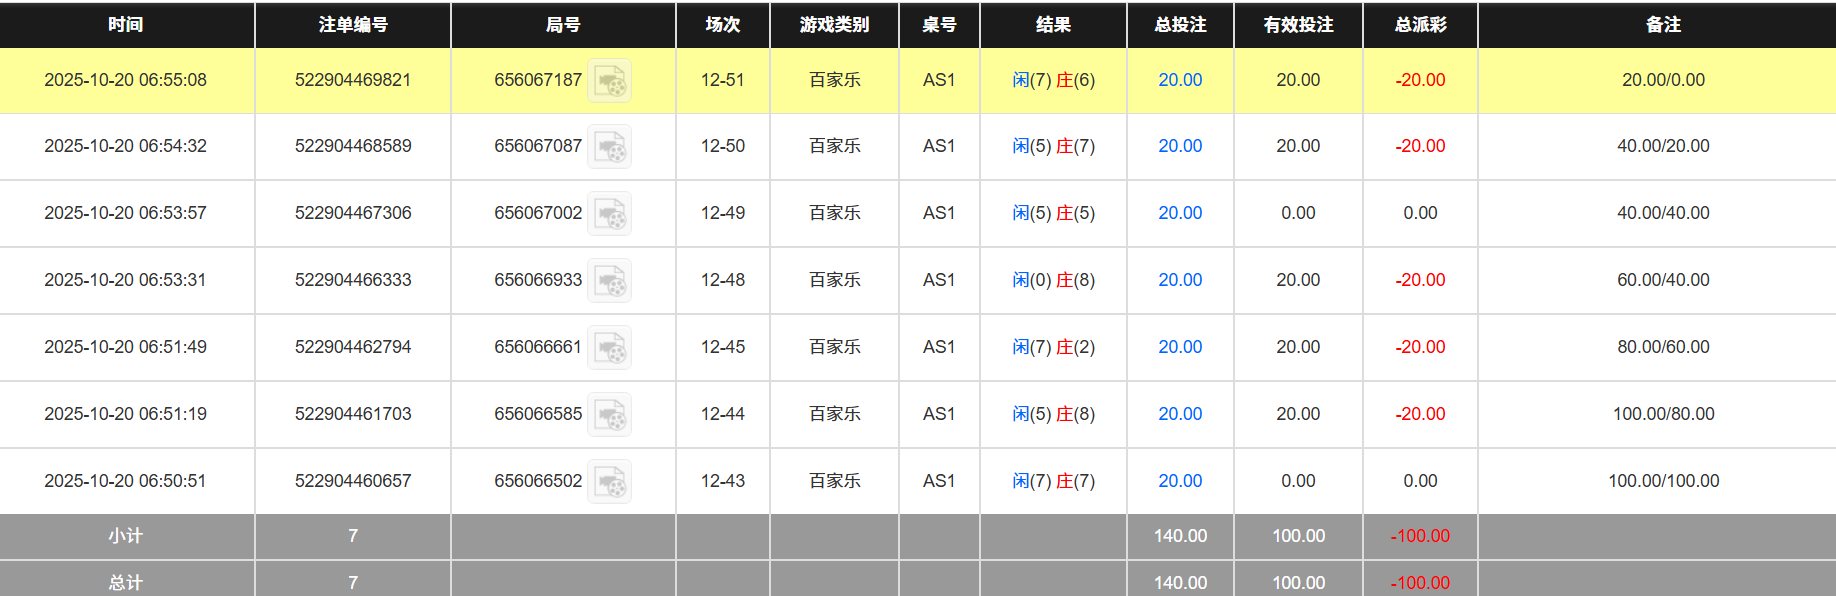The height and width of the screenshot is (596, 1836).
Task: Click the 时间 column header
Action: [126, 25]
